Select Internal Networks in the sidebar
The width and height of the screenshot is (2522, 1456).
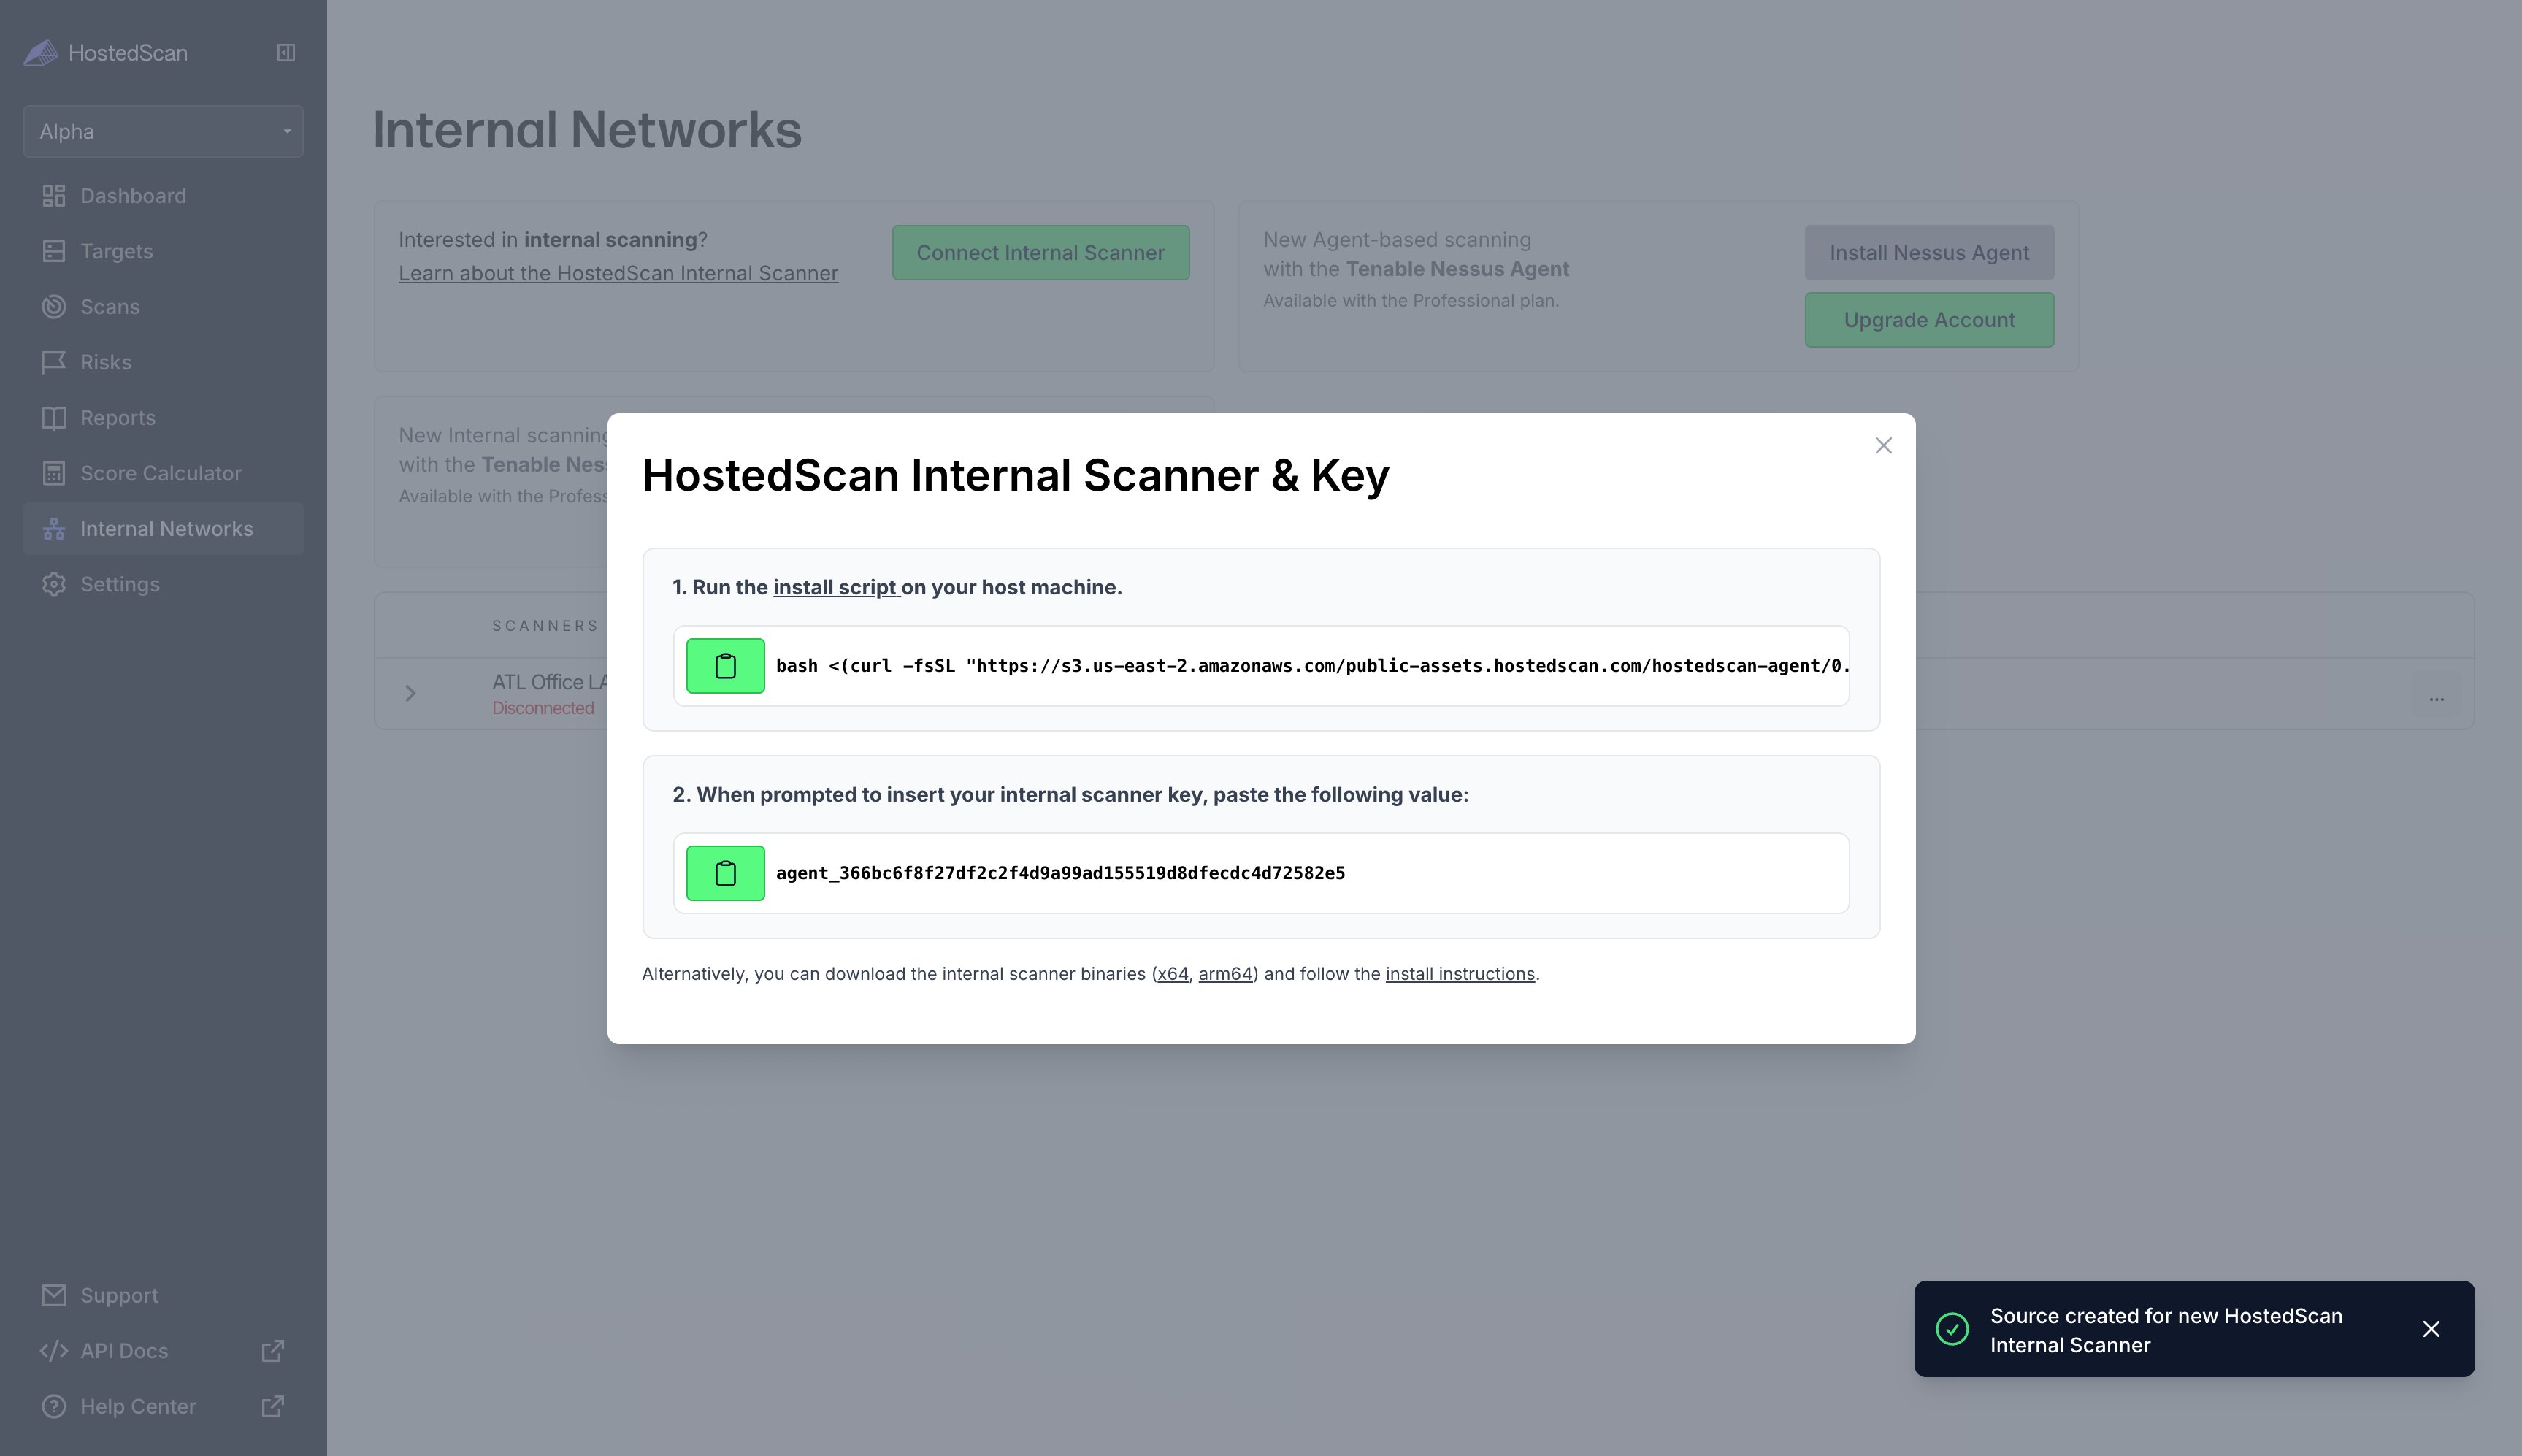[x=163, y=529]
